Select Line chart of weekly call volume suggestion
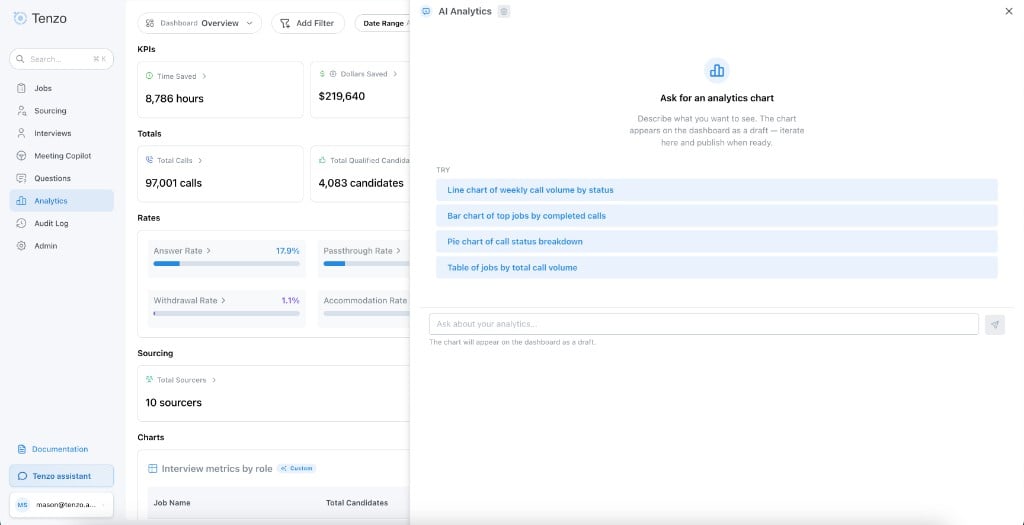Viewport: 1024px width, 525px height. pos(716,190)
